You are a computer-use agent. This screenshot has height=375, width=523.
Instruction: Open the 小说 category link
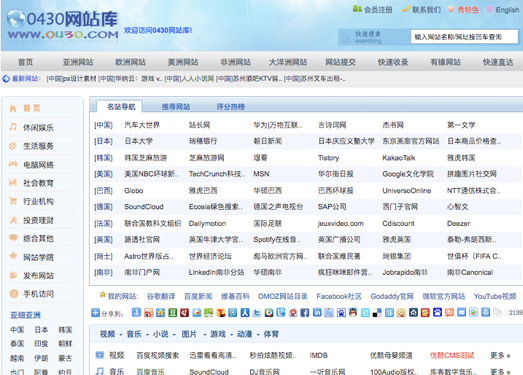(x=160, y=334)
